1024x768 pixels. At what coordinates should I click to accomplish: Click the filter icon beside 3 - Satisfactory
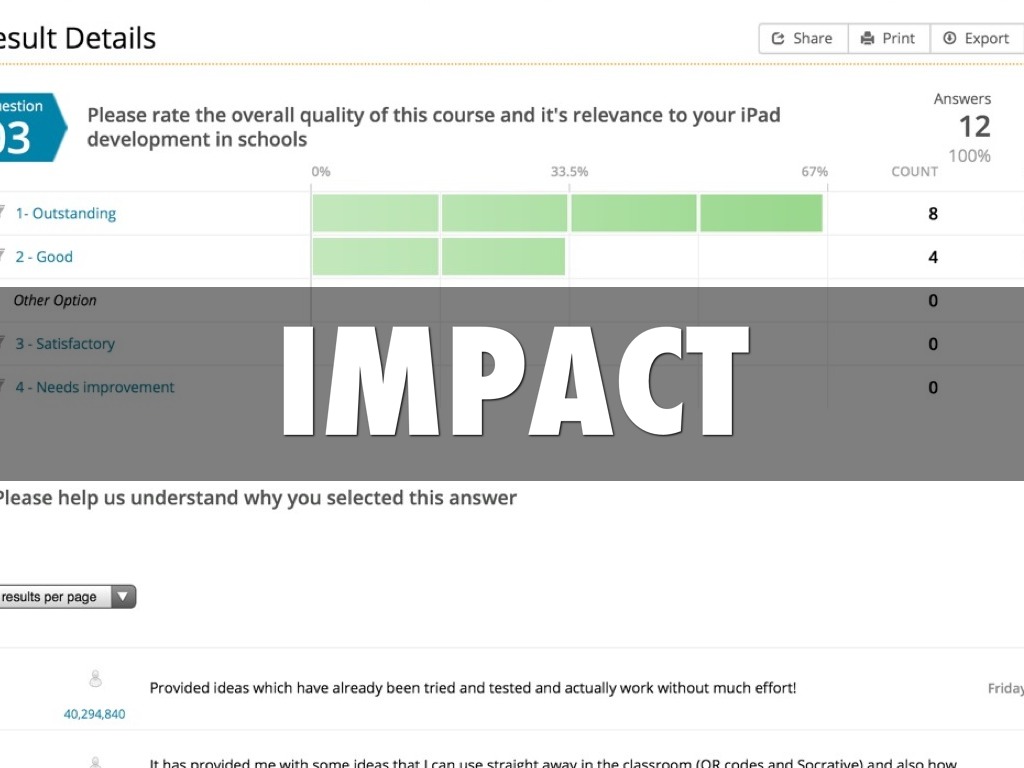click(x=3, y=343)
